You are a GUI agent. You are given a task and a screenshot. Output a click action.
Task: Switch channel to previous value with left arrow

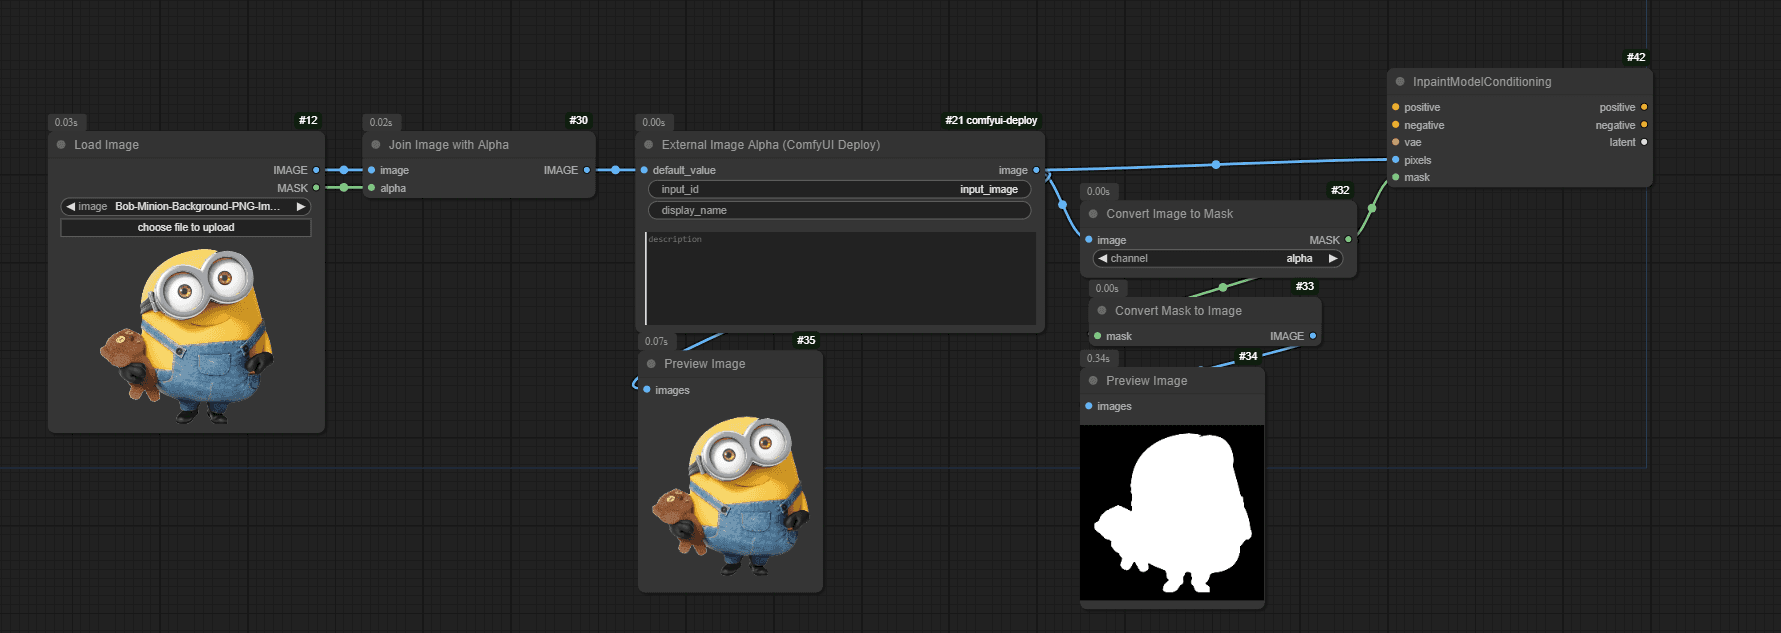coord(1102,258)
